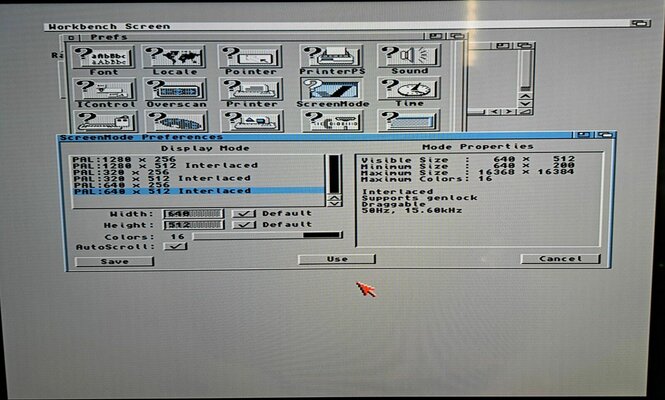The width and height of the screenshot is (665, 400).
Task: Open the Pointer preferences icon
Action: click(x=250, y=57)
